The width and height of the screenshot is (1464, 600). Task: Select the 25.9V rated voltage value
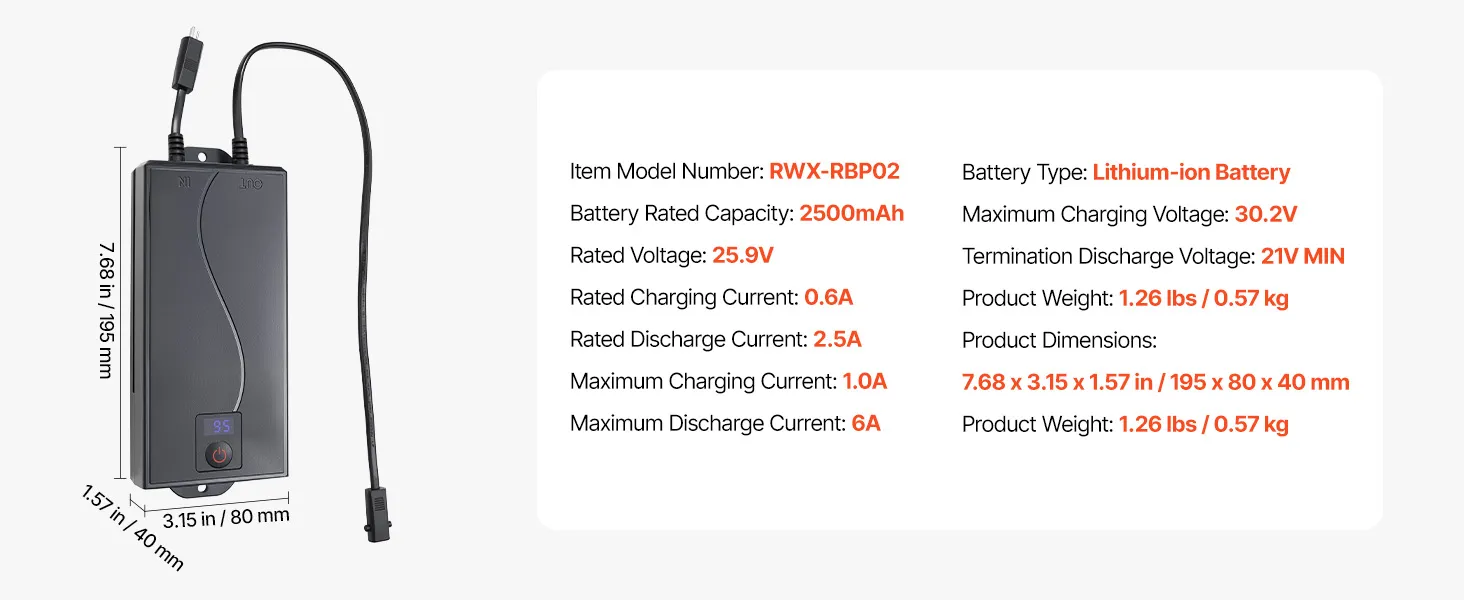(x=743, y=256)
